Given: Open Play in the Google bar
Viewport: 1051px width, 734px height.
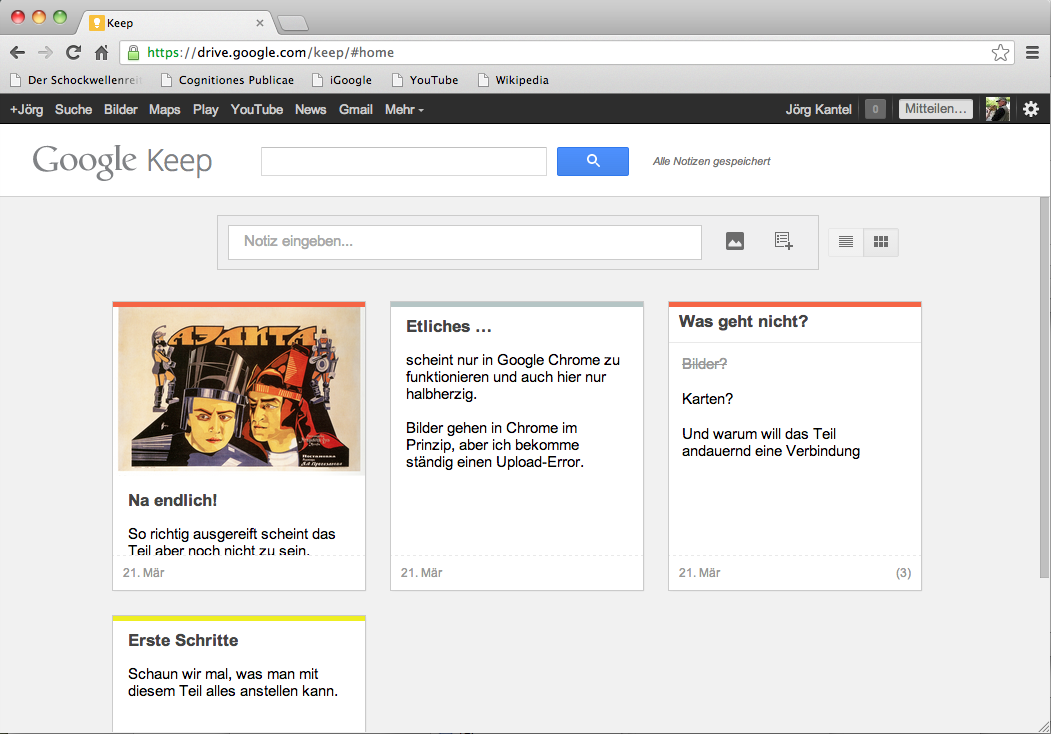Looking at the screenshot, I should click(206, 109).
